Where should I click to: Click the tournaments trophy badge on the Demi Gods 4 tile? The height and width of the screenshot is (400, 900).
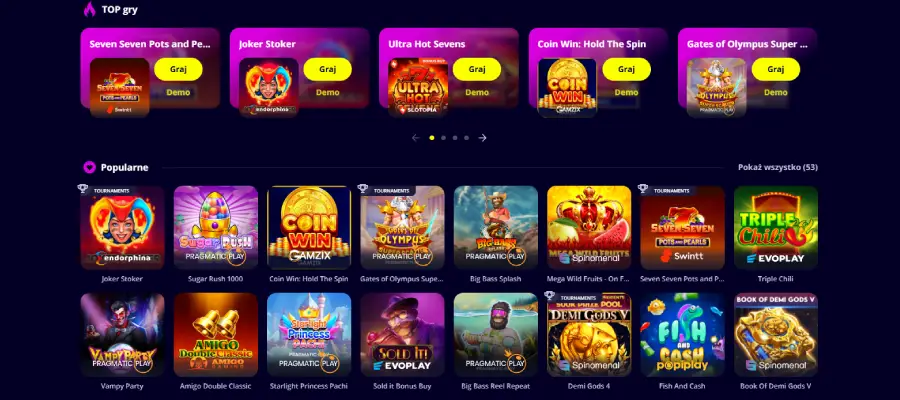click(x=550, y=296)
